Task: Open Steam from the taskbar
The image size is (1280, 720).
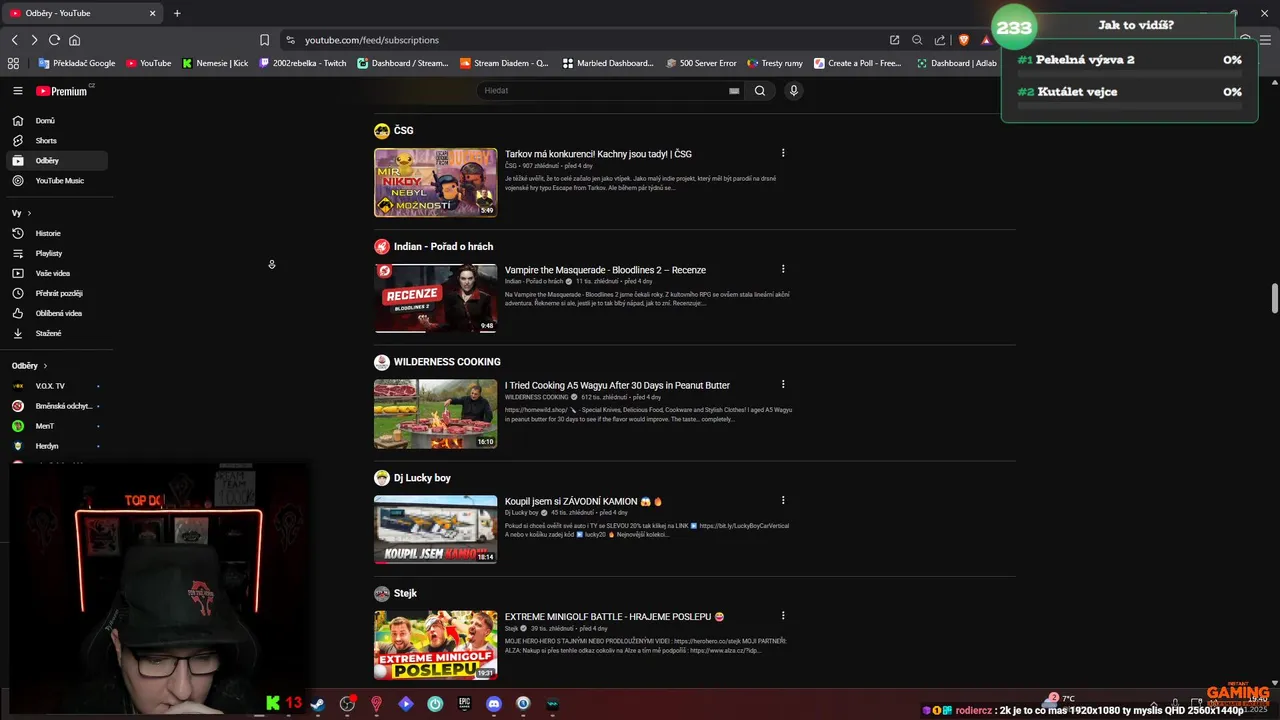Action: click(318, 704)
